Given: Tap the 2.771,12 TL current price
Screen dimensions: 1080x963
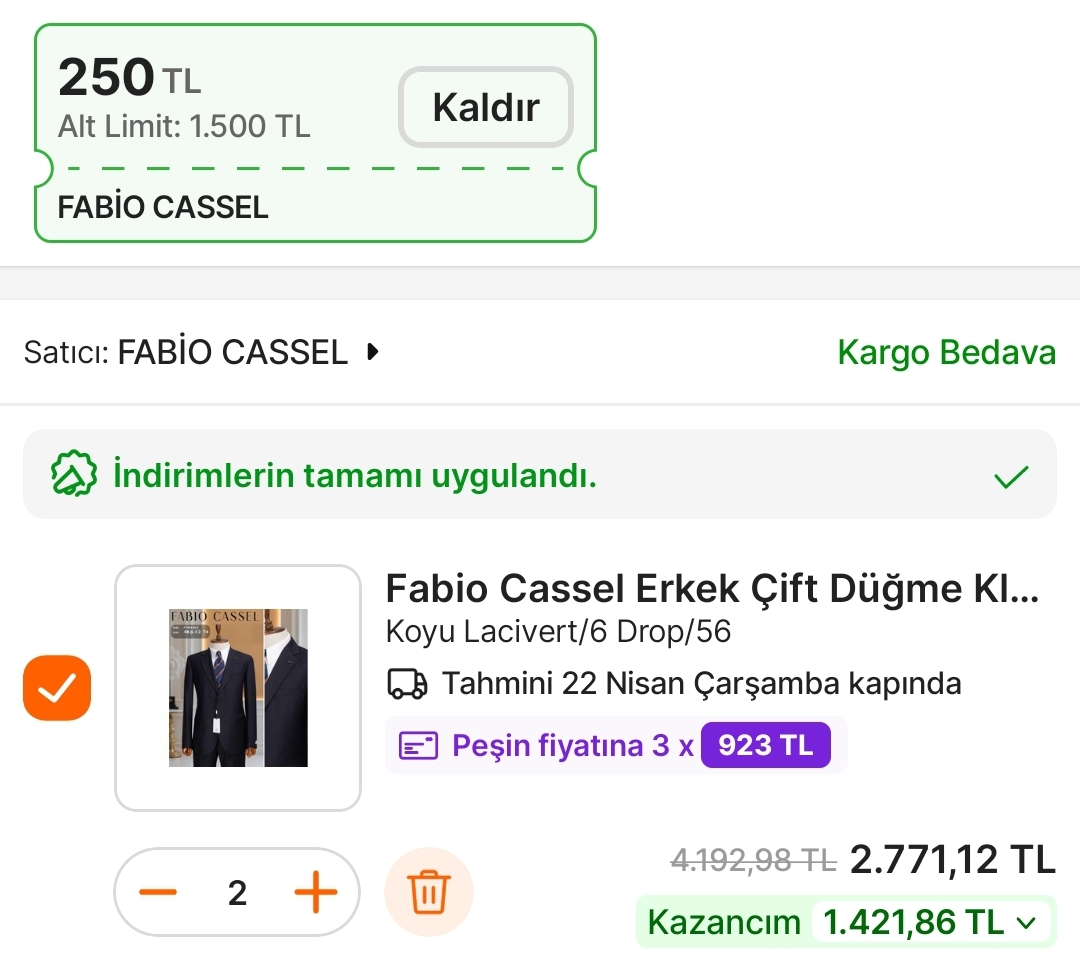Looking at the screenshot, I should click(x=952, y=859).
